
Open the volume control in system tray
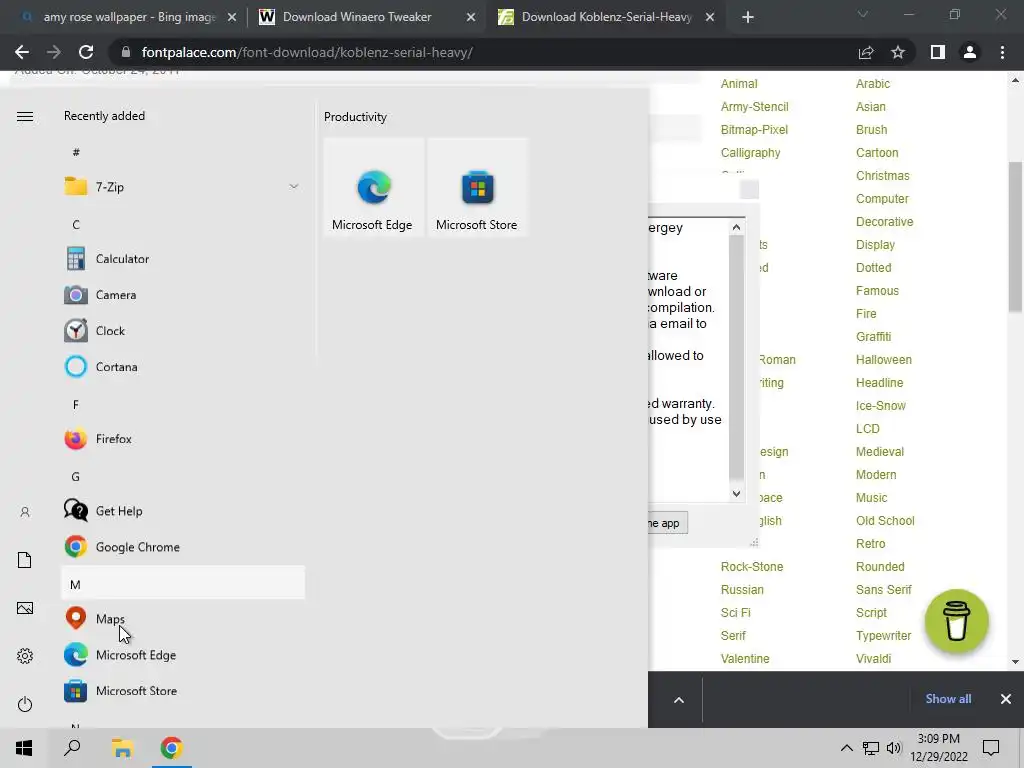[x=894, y=748]
